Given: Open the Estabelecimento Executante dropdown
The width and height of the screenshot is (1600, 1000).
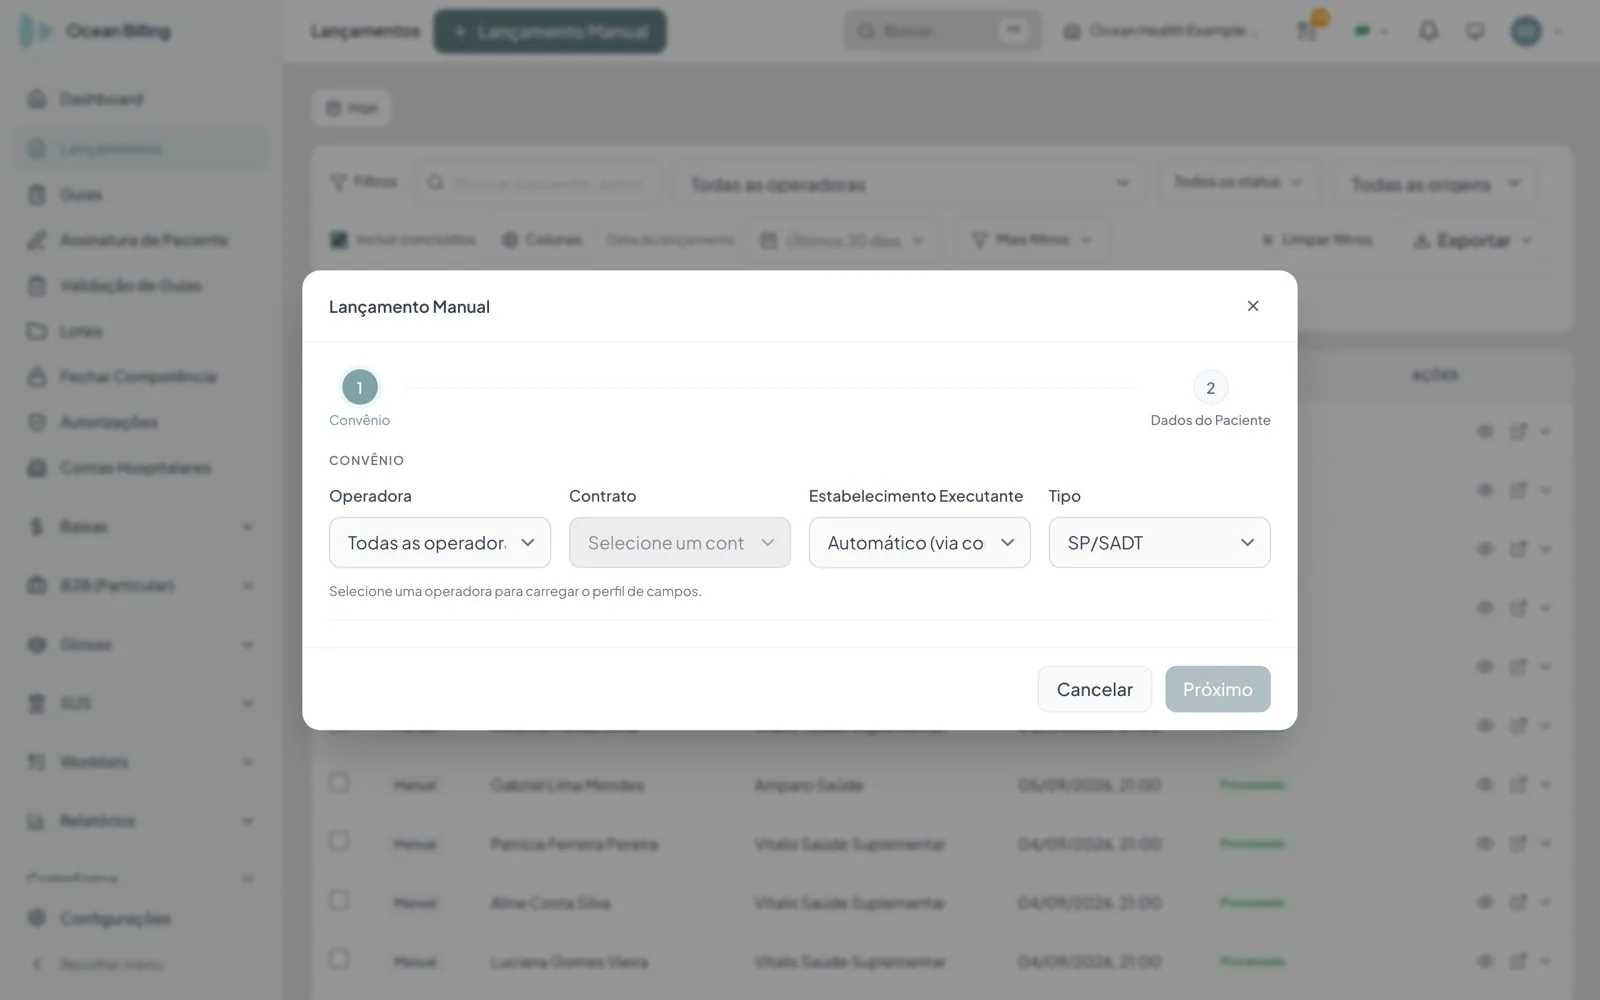Looking at the screenshot, I should pyautogui.click(x=920, y=542).
